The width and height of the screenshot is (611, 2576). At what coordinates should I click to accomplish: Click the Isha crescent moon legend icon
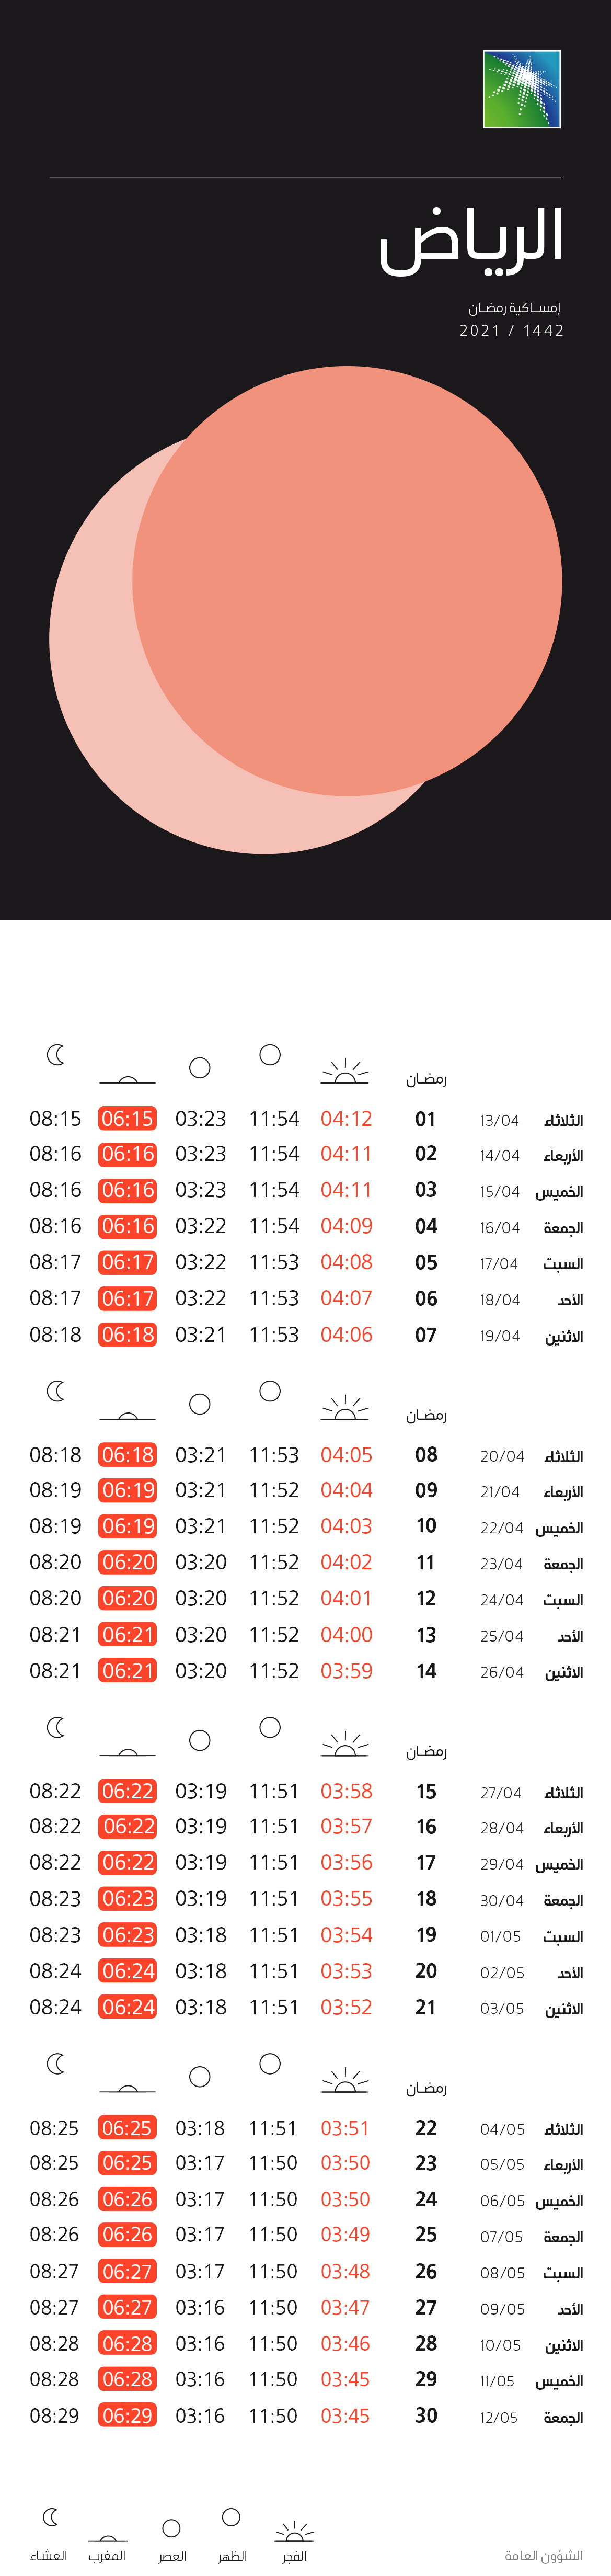pyautogui.click(x=50, y=2517)
